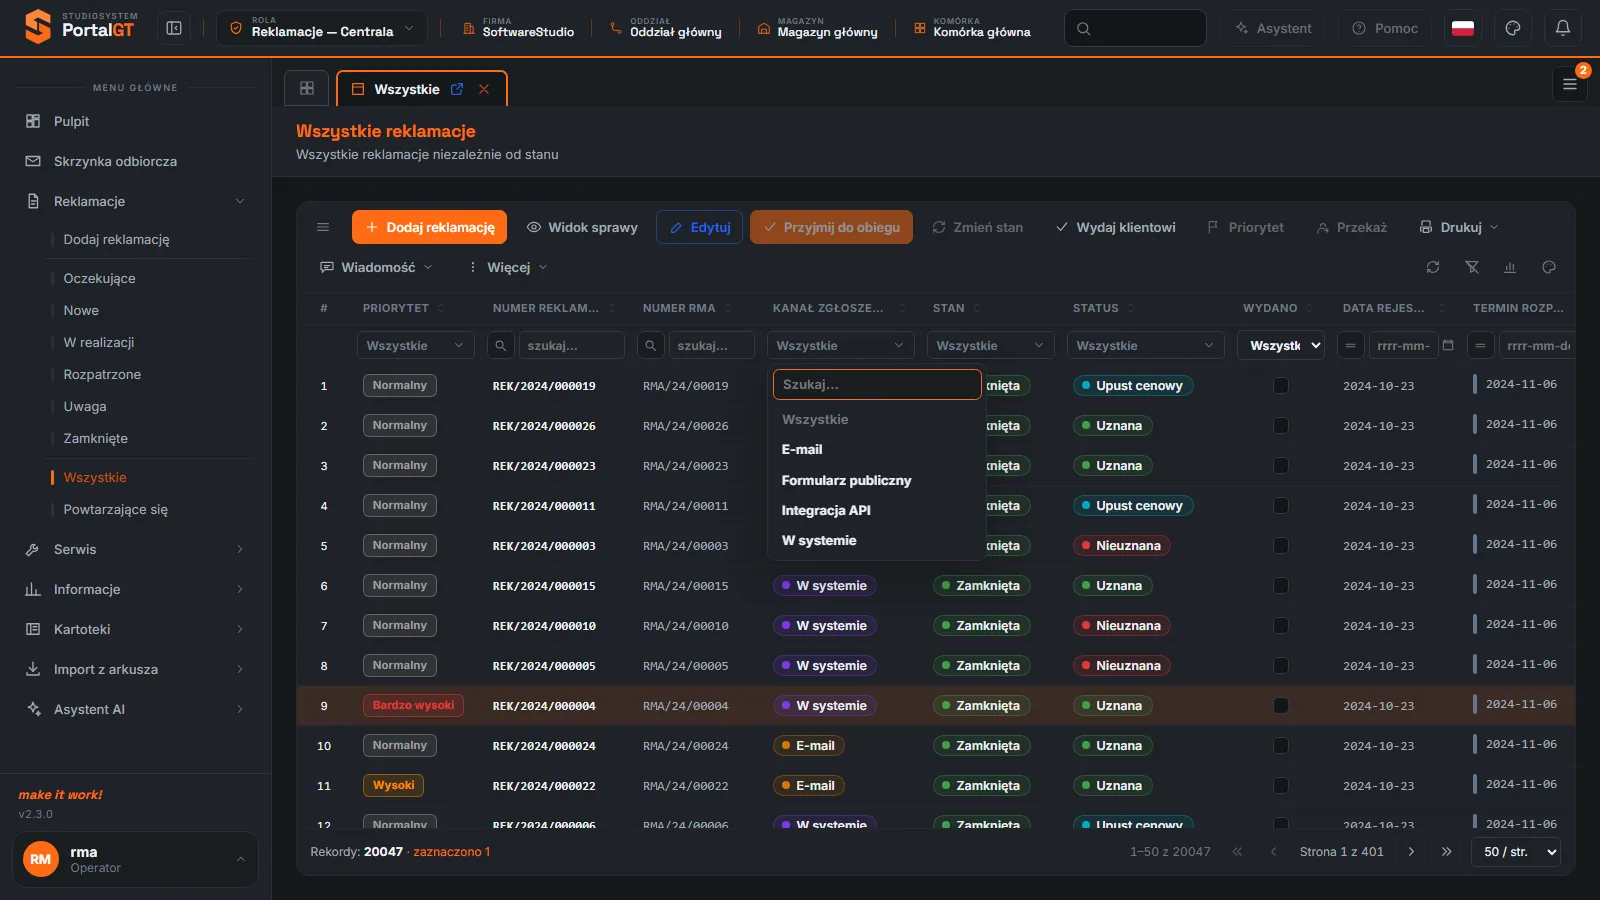
Task: Open Oczekujące list in sidebar
Action: click(x=99, y=278)
